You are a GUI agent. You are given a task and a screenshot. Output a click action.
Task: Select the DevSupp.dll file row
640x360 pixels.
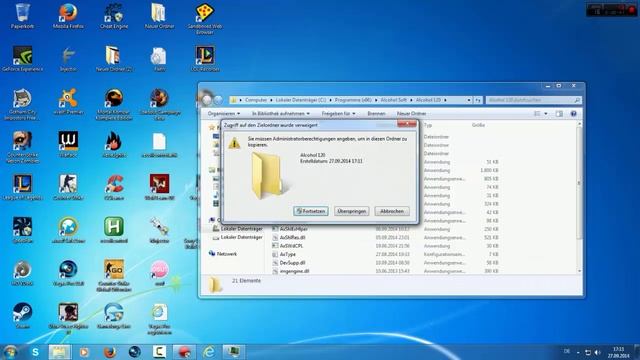[384, 263]
